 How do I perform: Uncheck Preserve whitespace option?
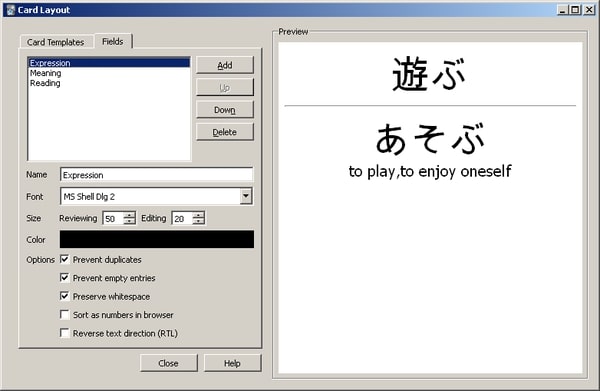[65, 296]
